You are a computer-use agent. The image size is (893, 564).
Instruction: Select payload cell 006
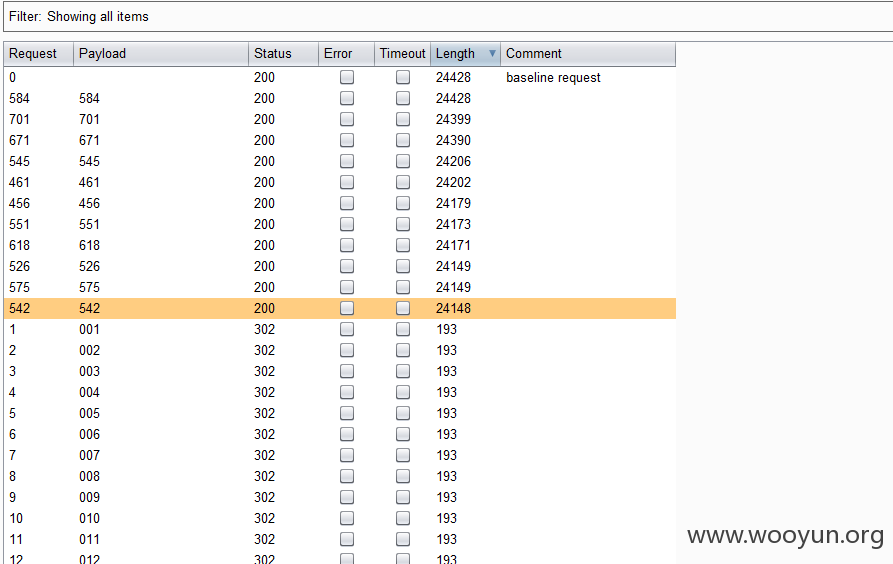89,434
